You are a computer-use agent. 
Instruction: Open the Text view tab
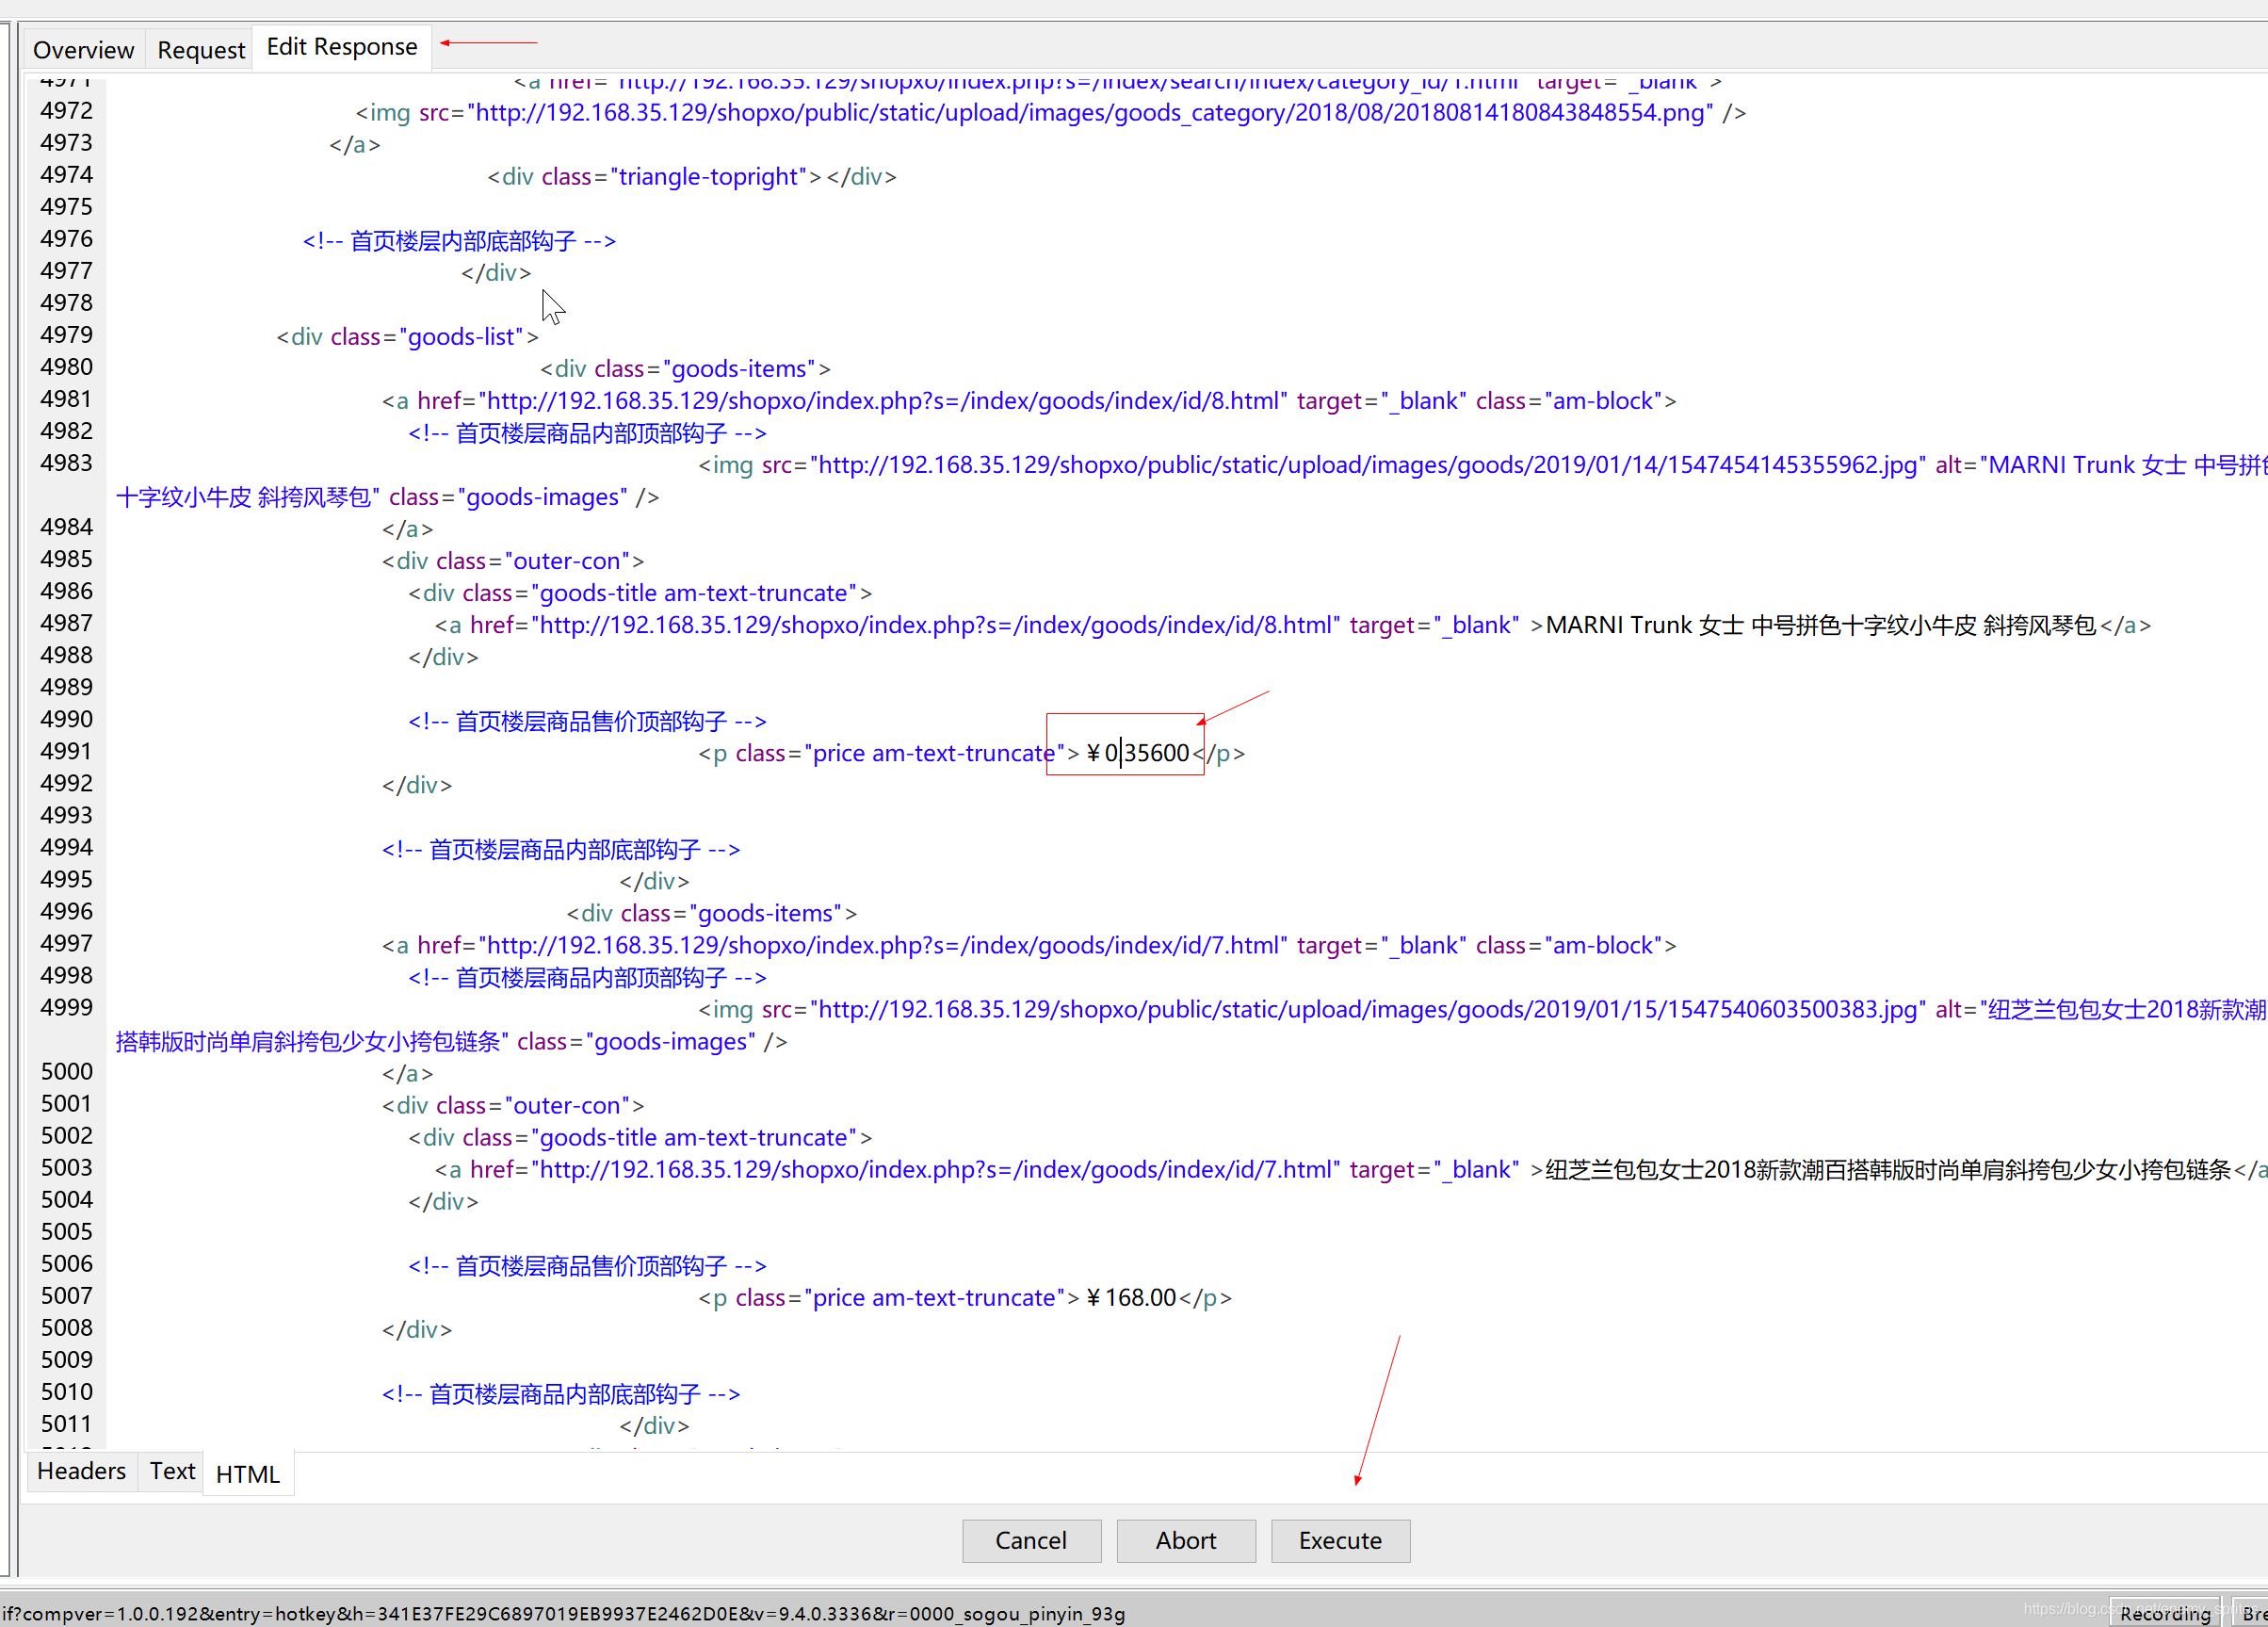[x=172, y=1470]
